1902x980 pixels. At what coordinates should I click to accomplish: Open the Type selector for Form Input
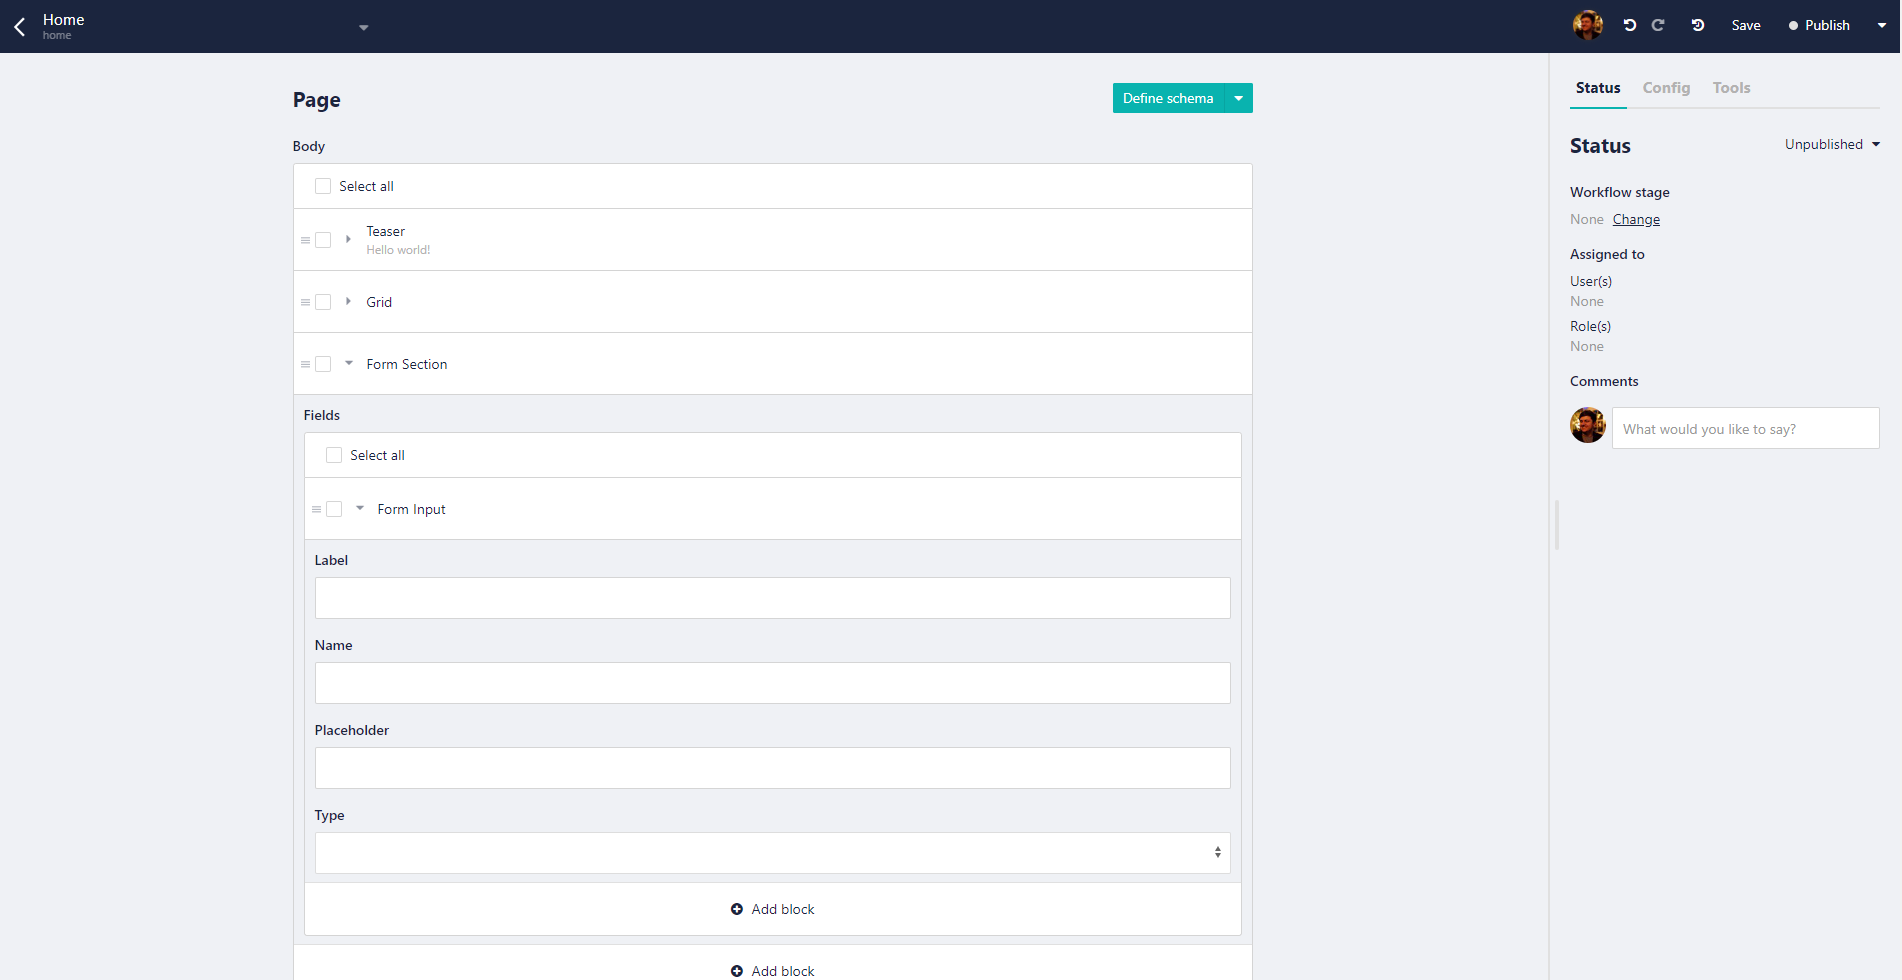click(x=772, y=852)
